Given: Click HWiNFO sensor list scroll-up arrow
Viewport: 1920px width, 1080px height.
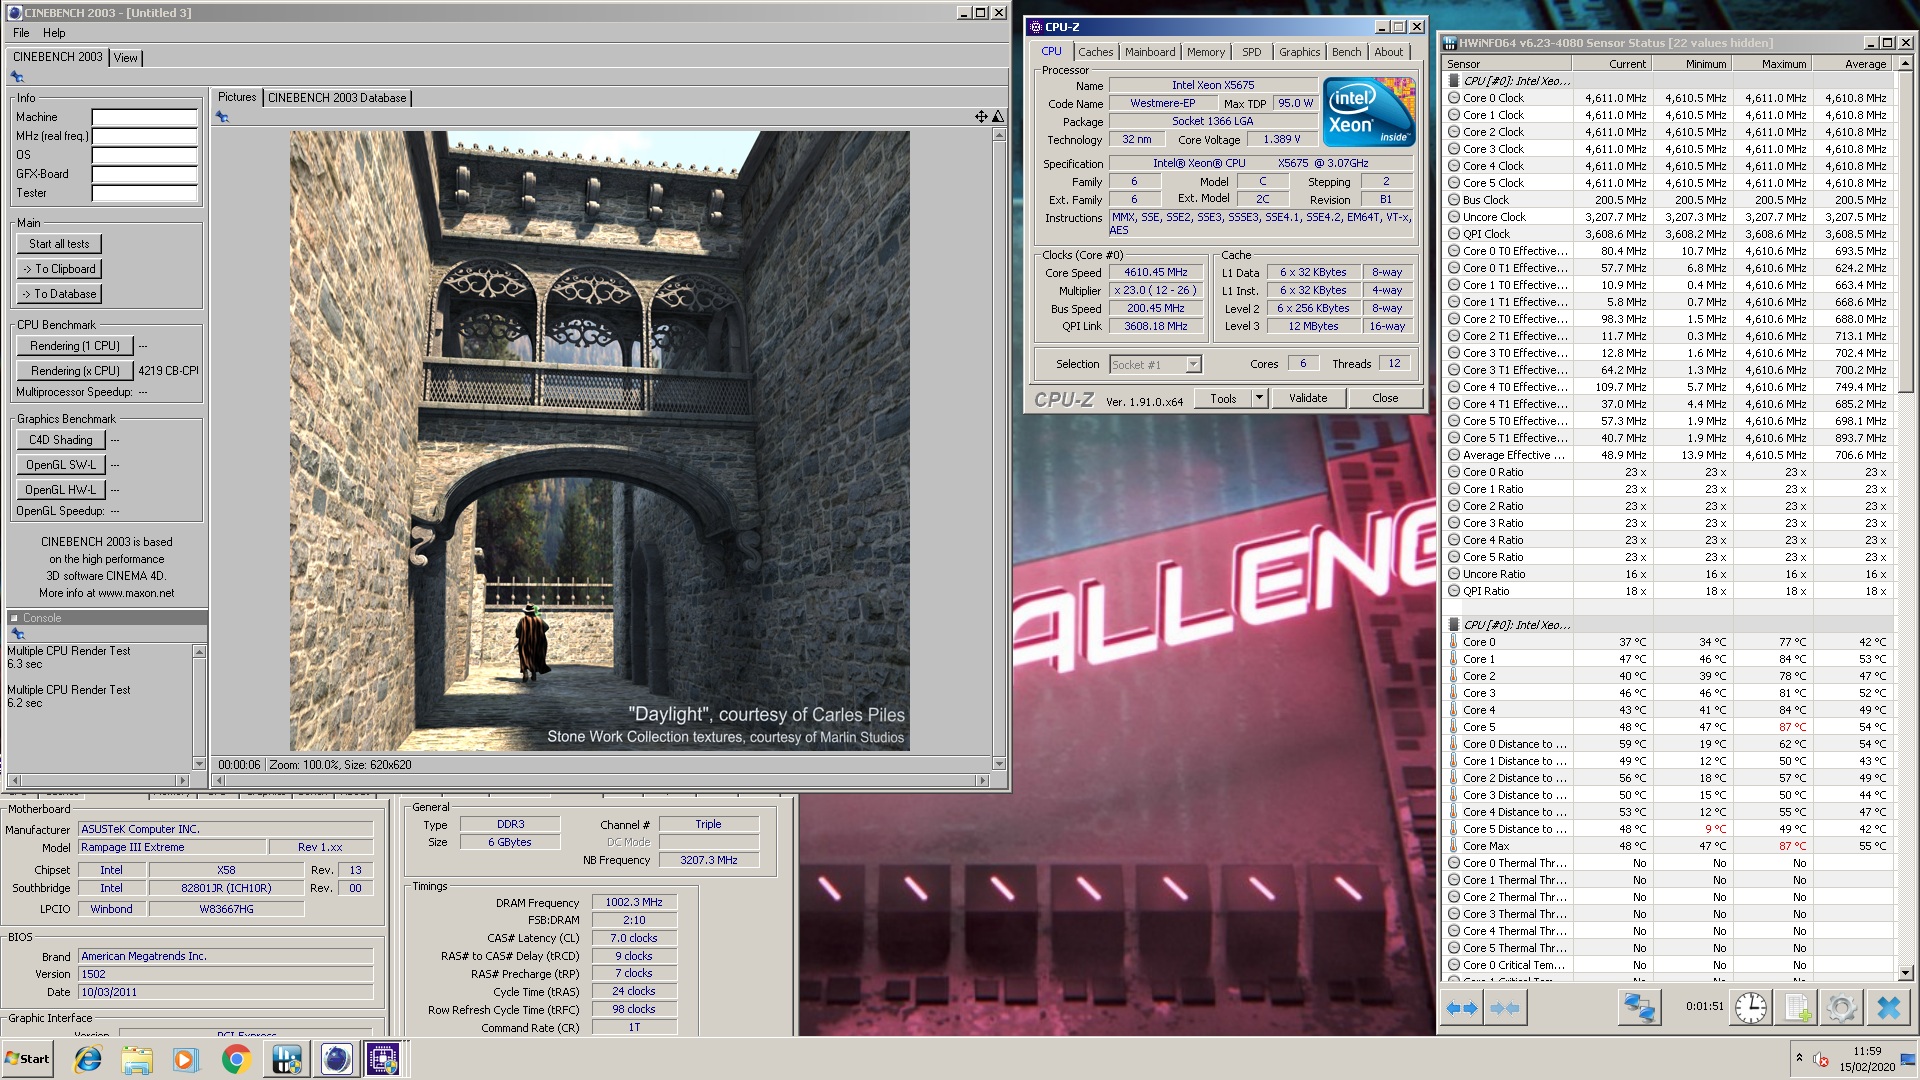Looking at the screenshot, I should [1905, 64].
